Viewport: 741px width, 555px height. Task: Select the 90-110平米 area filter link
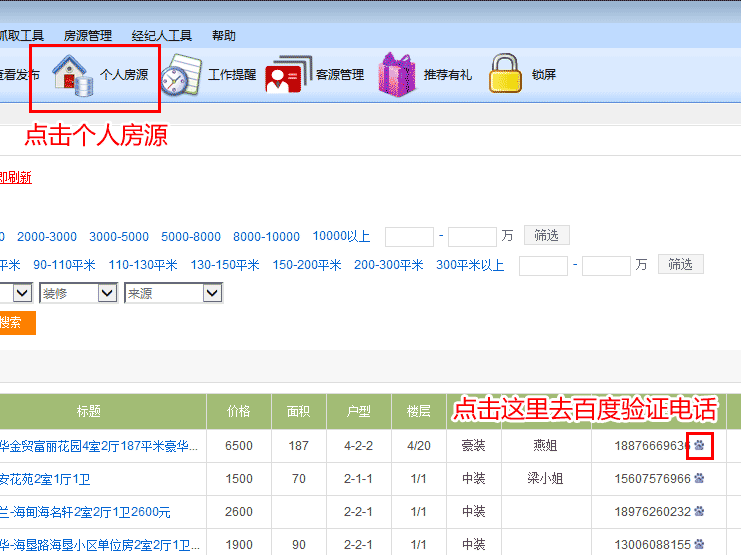tap(64, 265)
